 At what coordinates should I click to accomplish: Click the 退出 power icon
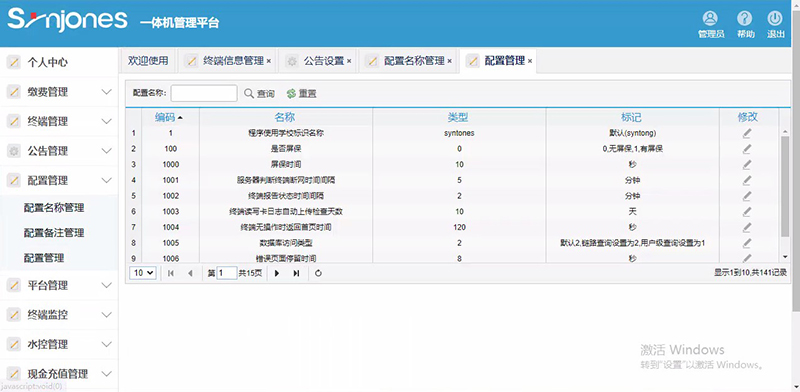pos(775,18)
